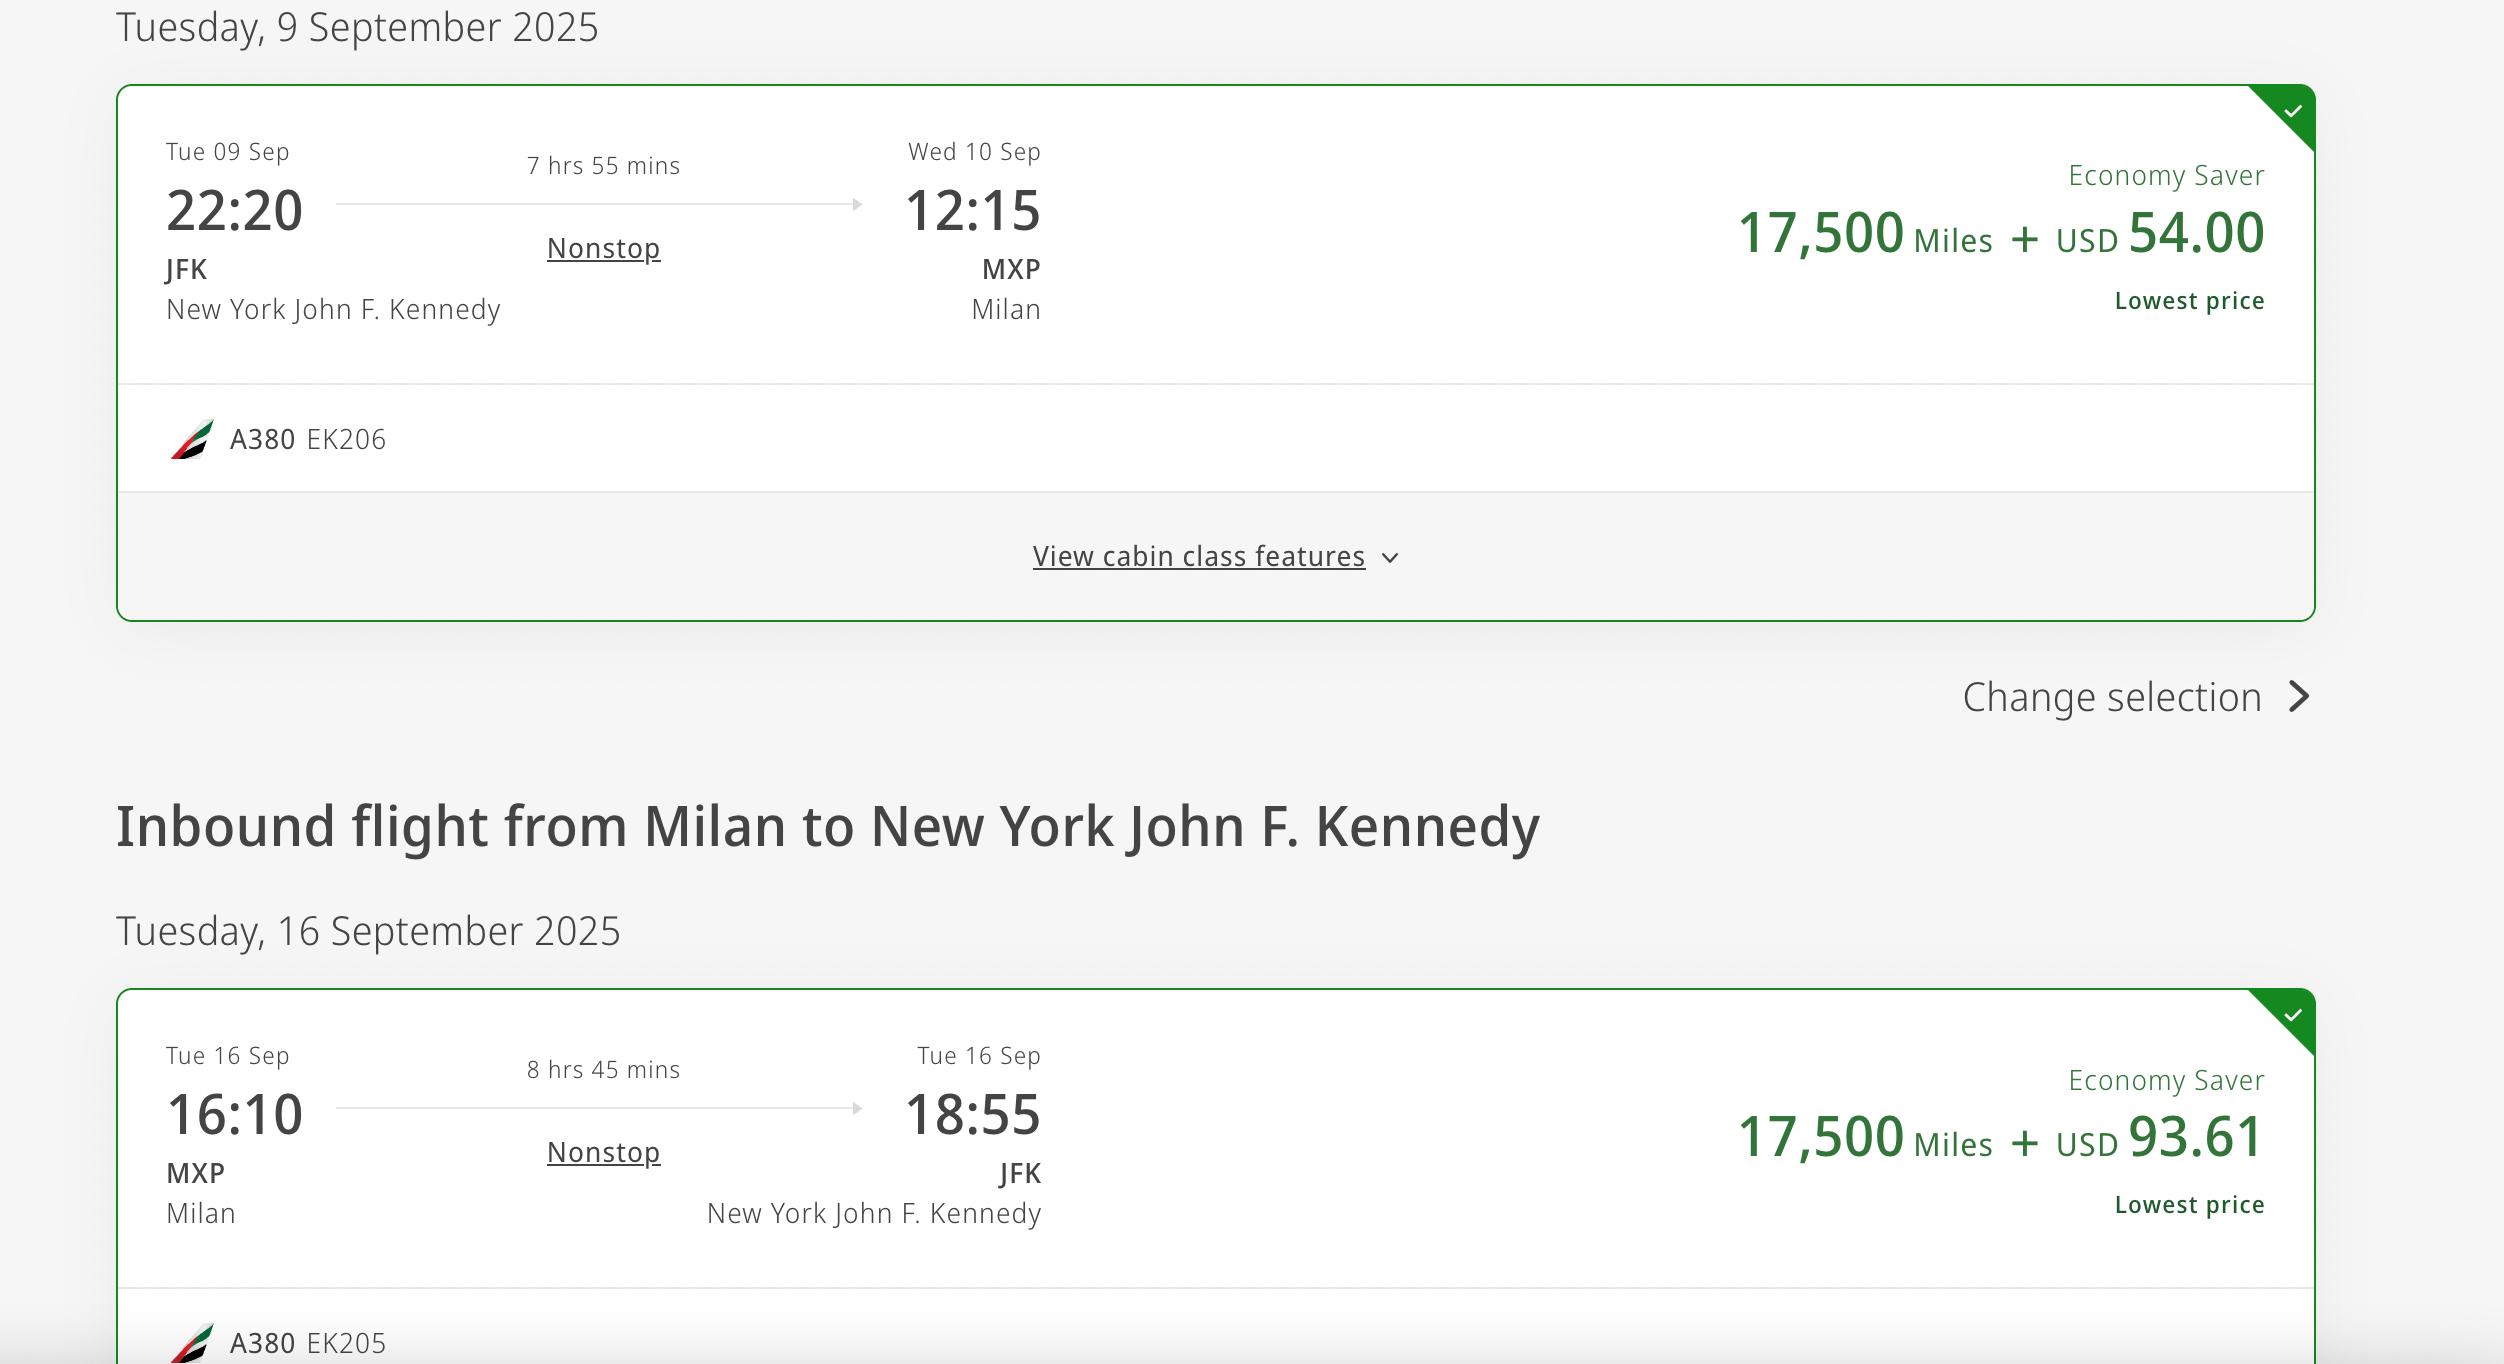Open Nonstop details for the Milan to JFK flight
This screenshot has height=1364, width=2504.
point(603,1152)
